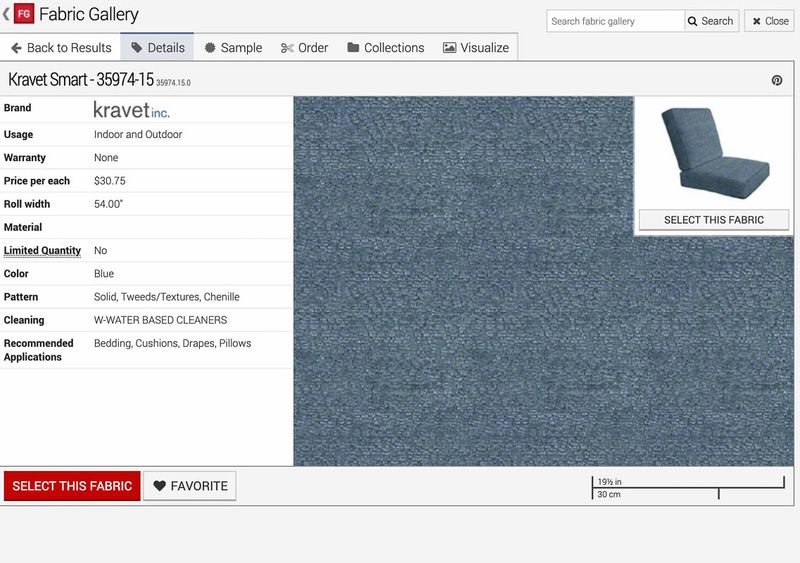The height and width of the screenshot is (563, 800).
Task: Click Select This Fabric under cushion preview
Action: coord(714,219)
